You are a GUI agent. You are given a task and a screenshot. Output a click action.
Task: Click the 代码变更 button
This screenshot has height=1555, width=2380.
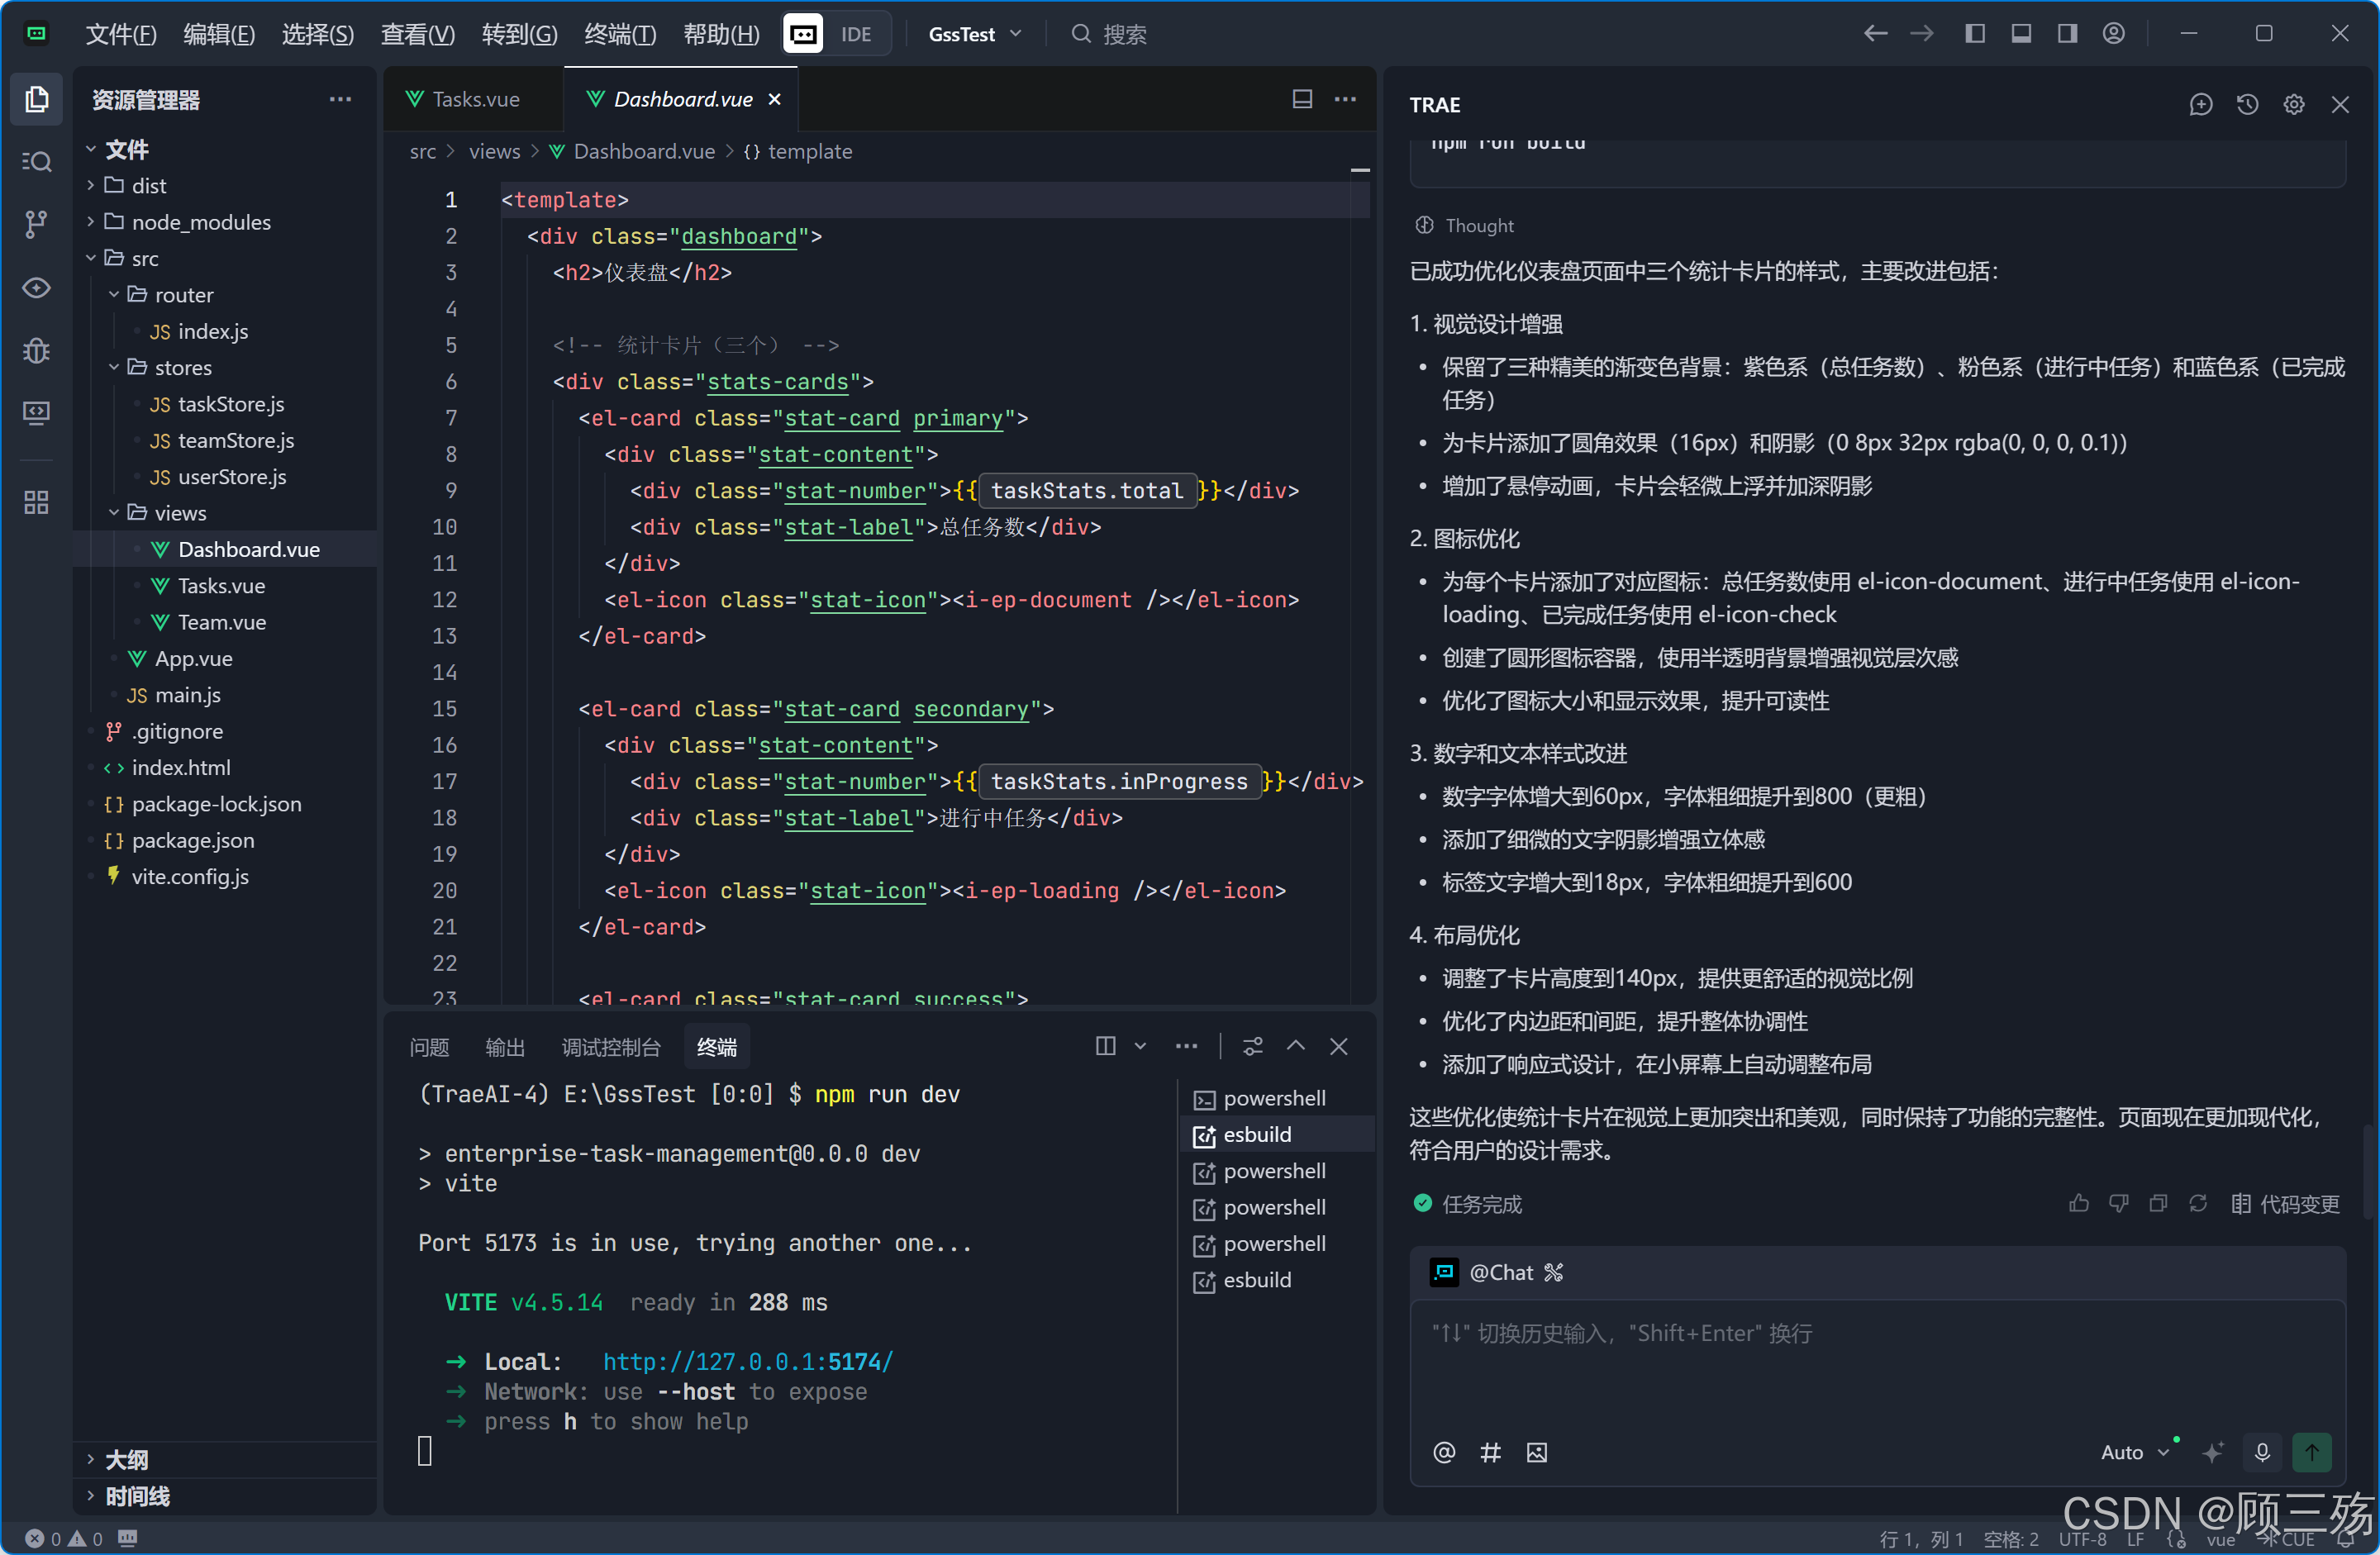point(2286,1204)
